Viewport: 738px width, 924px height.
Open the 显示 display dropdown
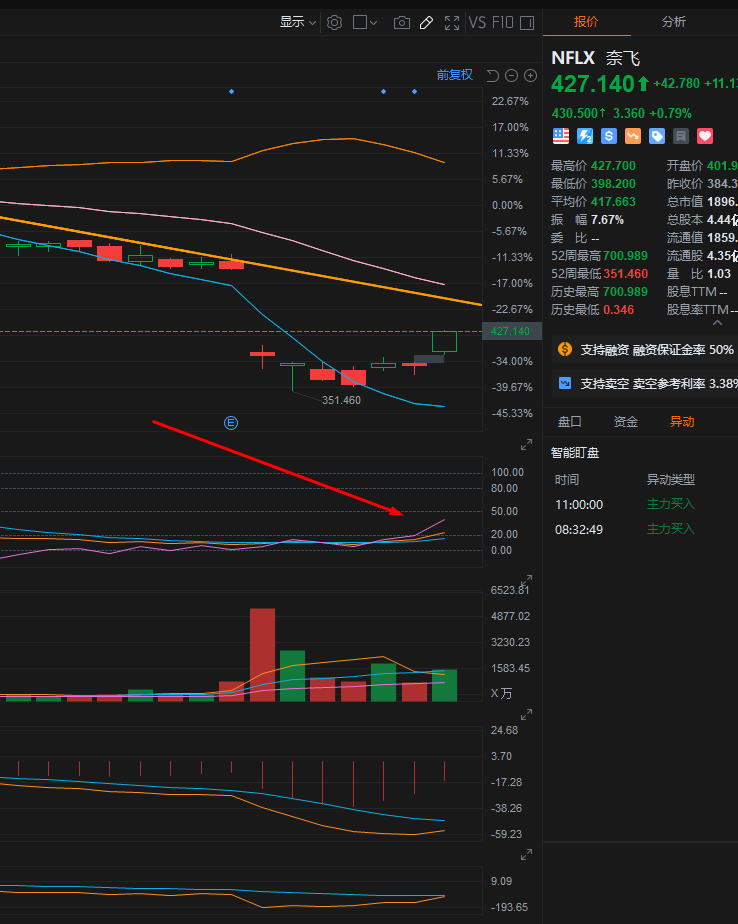coord(298,22)
